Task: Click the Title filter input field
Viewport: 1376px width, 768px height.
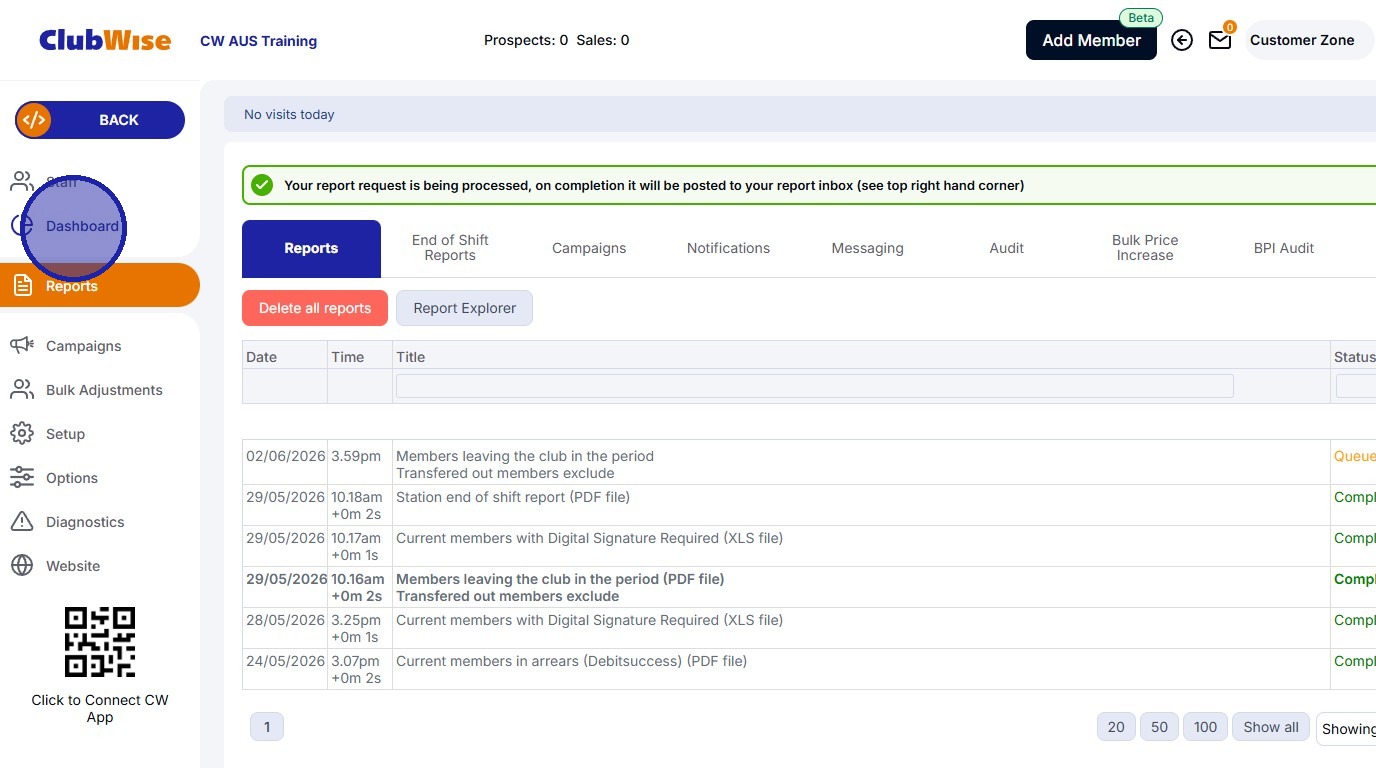Action: click(815, 386)
